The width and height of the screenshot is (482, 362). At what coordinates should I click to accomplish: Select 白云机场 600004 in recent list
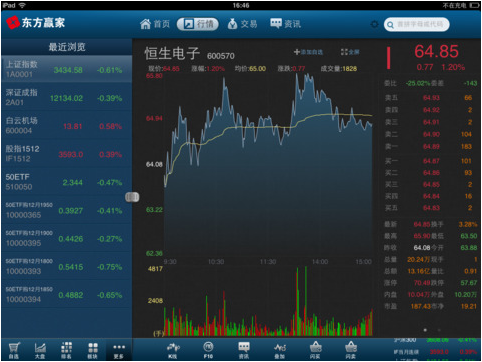coord(67,125)
